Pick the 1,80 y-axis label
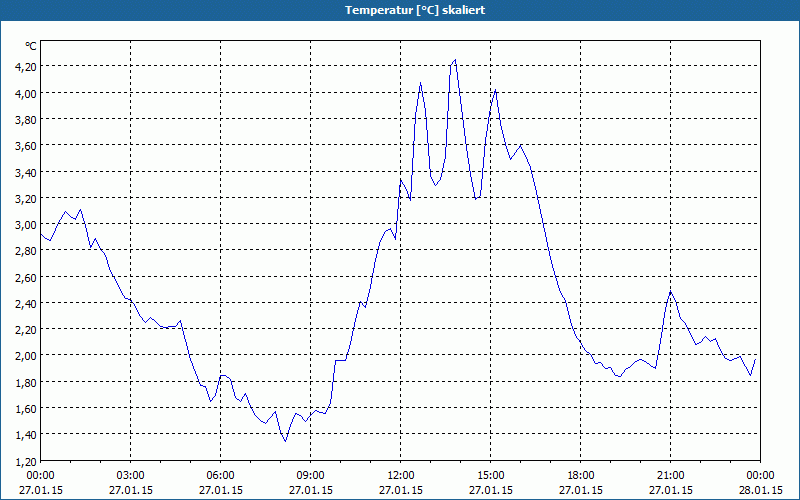The width and height of the screenshot is (800, 500). (26, 383)
